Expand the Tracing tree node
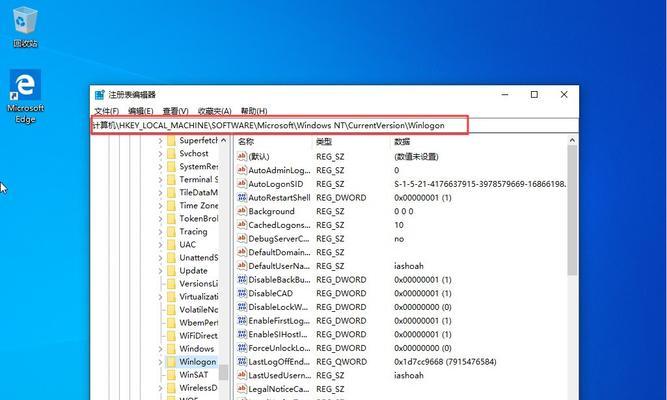The width and height of the screenshot is (667, 400). click(x=160, y=232)
